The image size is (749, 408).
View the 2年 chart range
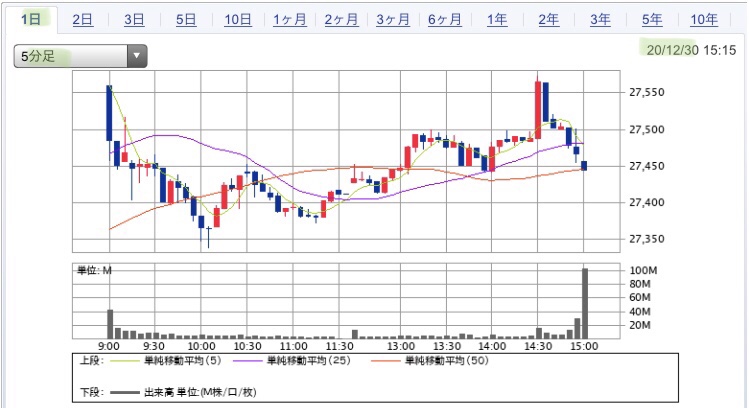548,20
